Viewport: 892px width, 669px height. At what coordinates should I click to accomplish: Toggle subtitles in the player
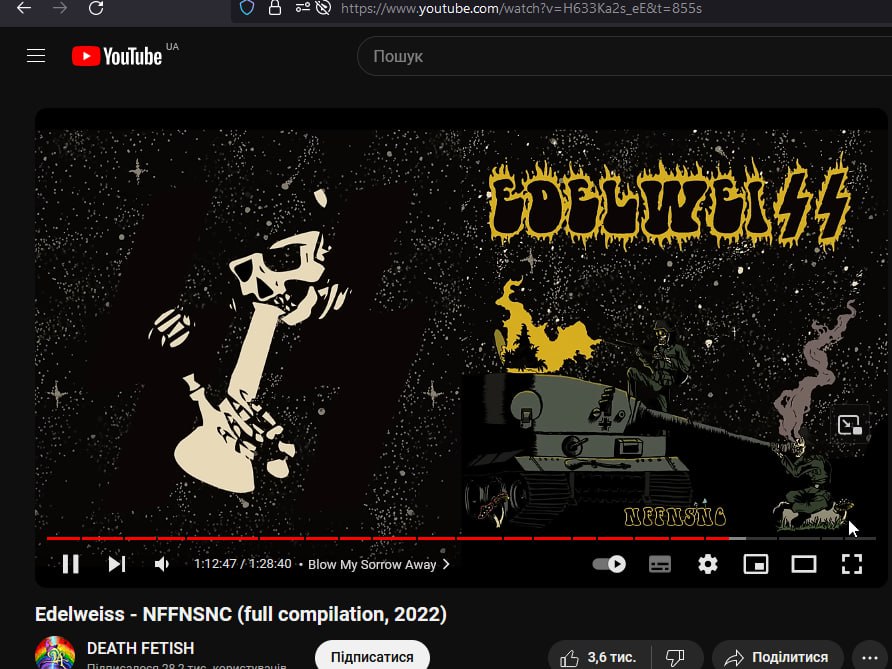tap(660, 564)
